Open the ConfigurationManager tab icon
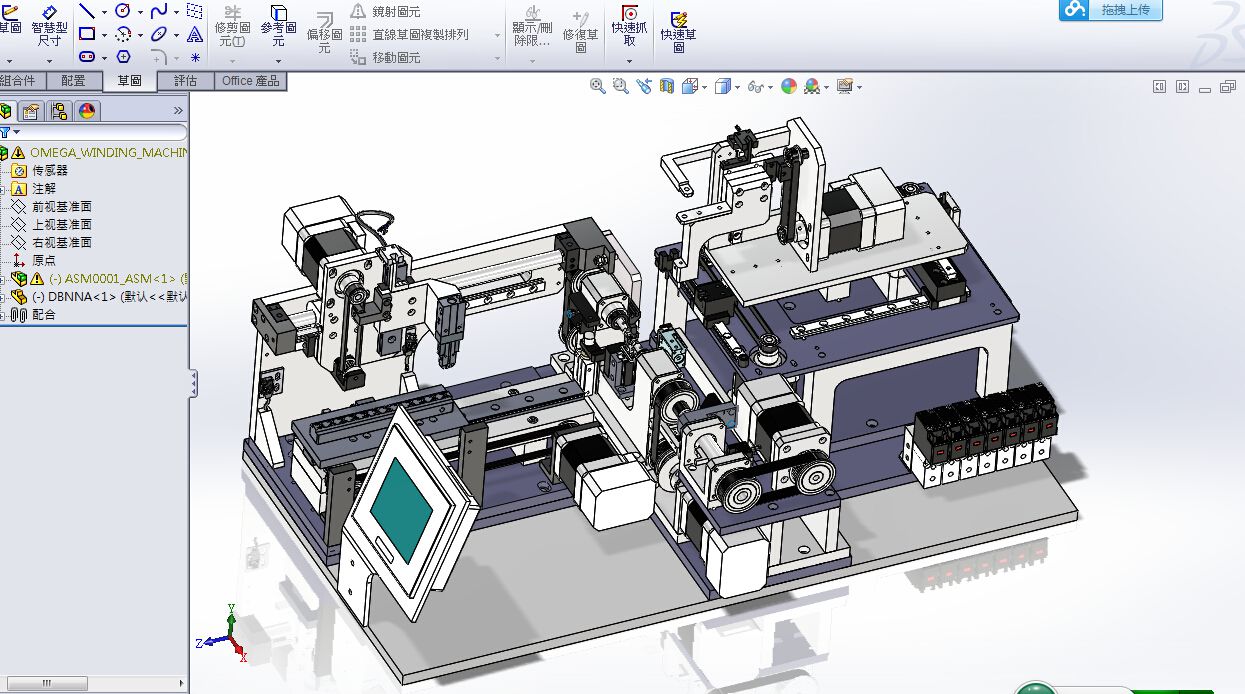The width and height of the screenshot is (1245, 694). pyautogui.click(x=59, y=111)
